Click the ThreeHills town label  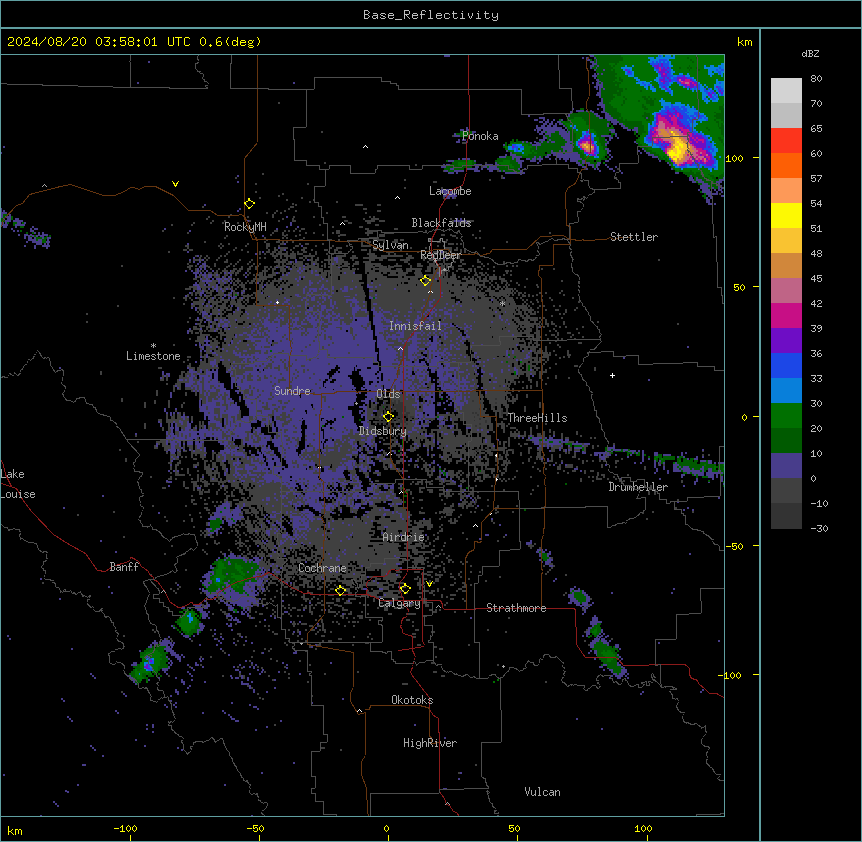537,418
